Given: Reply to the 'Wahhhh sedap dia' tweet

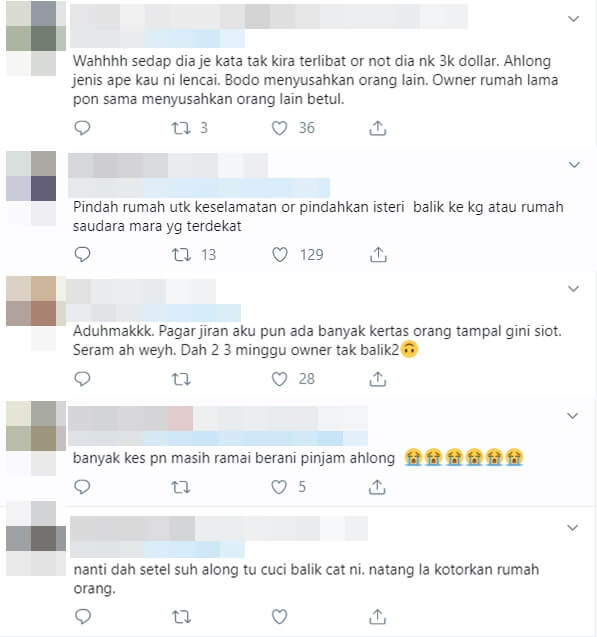Looking at the screenshot, I should click(x=82, y=128).
